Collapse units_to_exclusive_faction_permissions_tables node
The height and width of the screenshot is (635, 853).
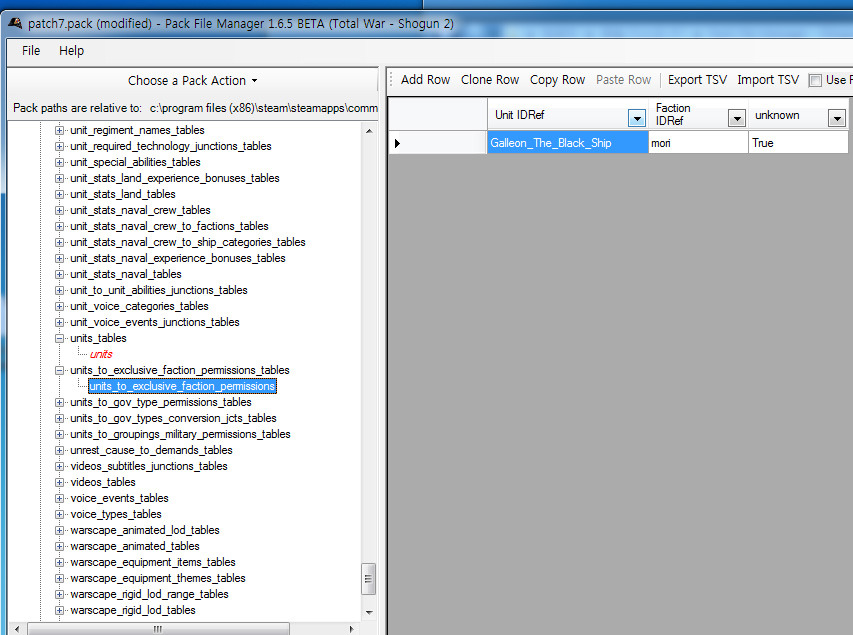click(60, 371)
